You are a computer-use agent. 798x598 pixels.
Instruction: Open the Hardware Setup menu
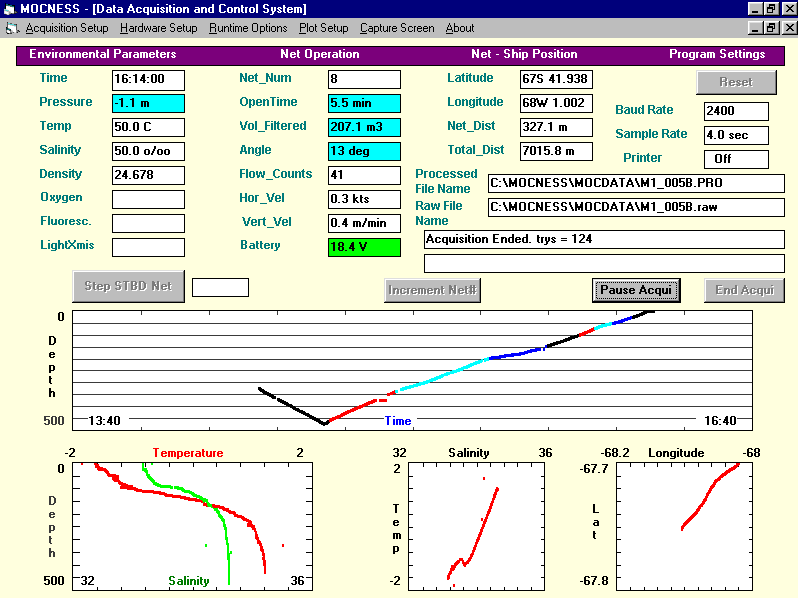[x=158, y=28]
